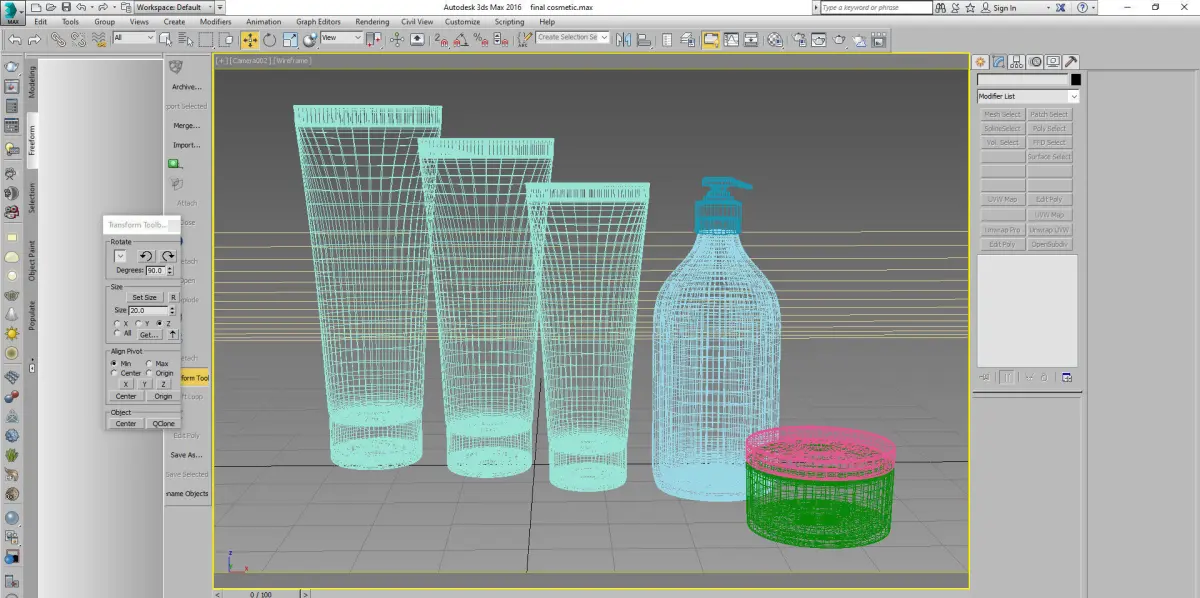Open Render Setup teapot icon

[x=800, y=40]
